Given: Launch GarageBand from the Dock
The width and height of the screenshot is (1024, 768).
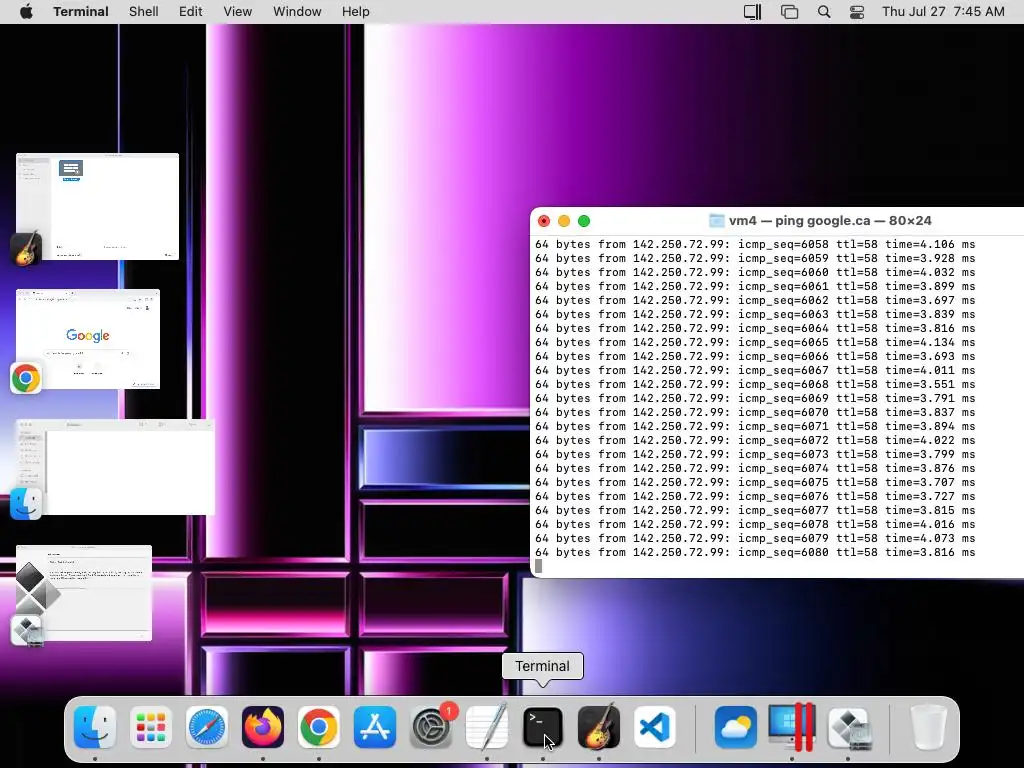Looking at the screenshot, I should point(599,727).
